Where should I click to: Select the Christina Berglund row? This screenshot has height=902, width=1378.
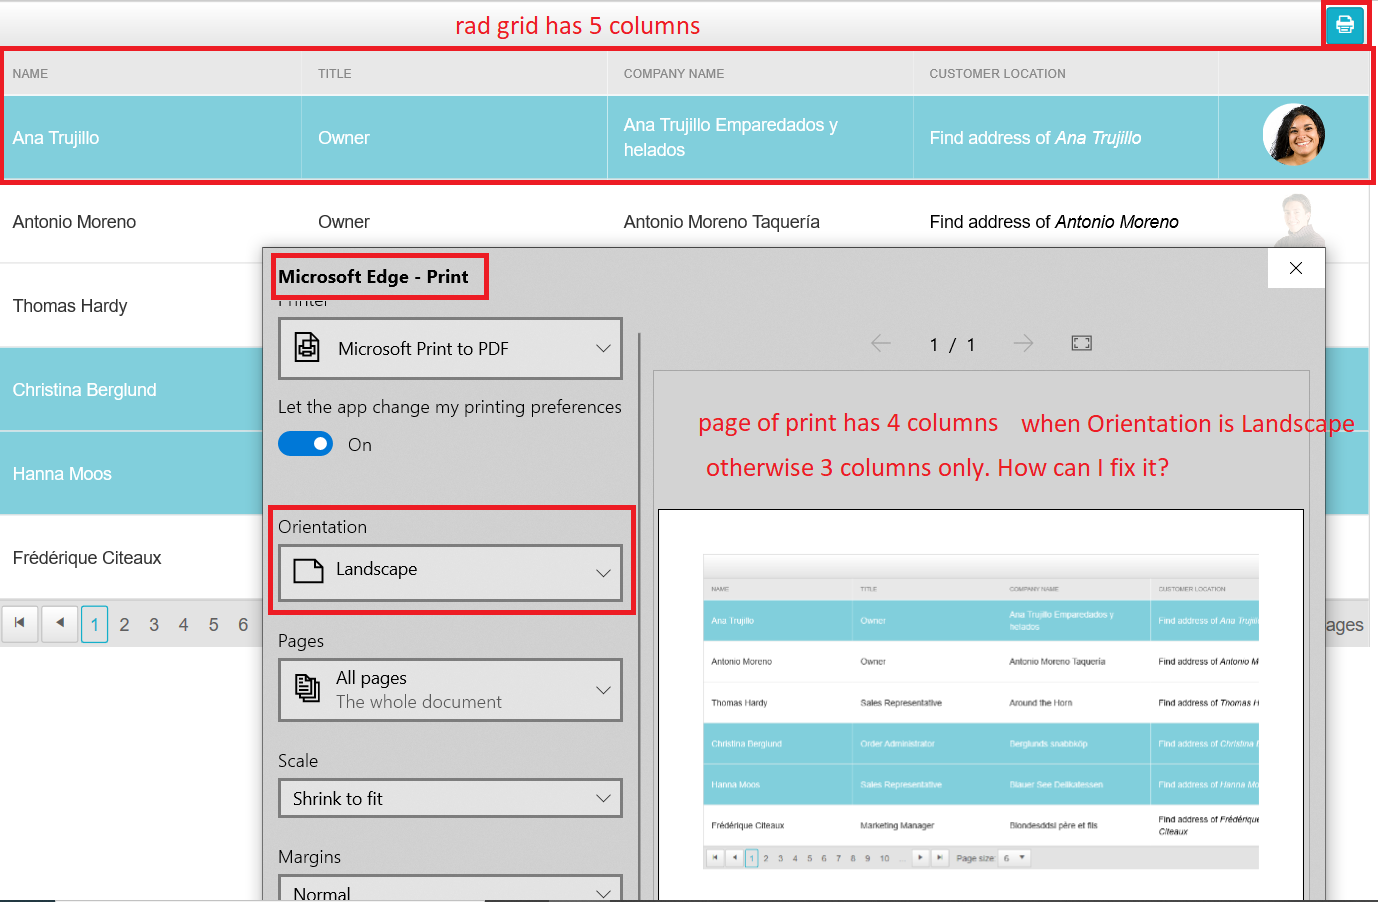tap(131, 390)
